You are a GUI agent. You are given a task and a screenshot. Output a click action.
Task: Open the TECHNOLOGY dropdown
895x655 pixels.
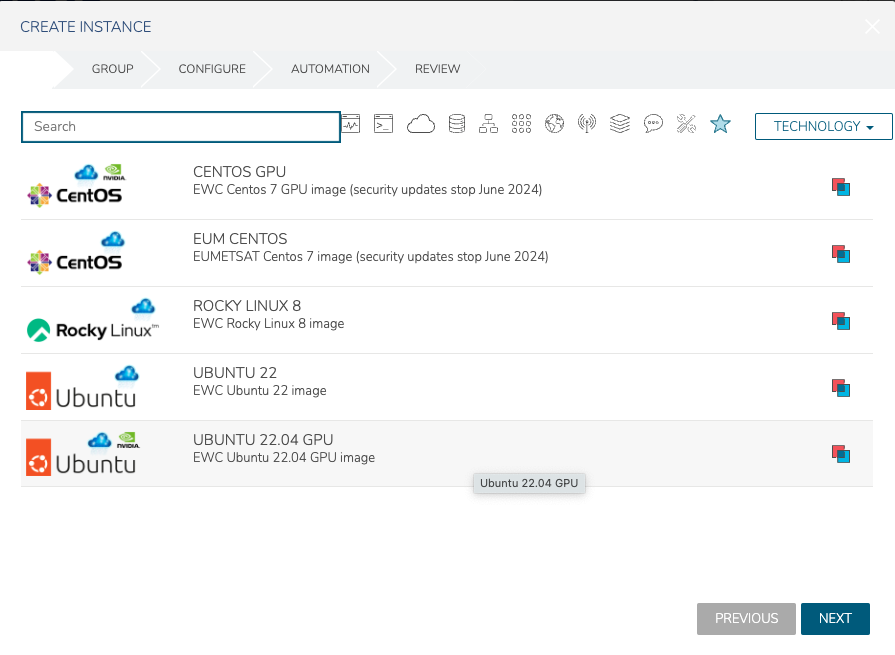824,126
